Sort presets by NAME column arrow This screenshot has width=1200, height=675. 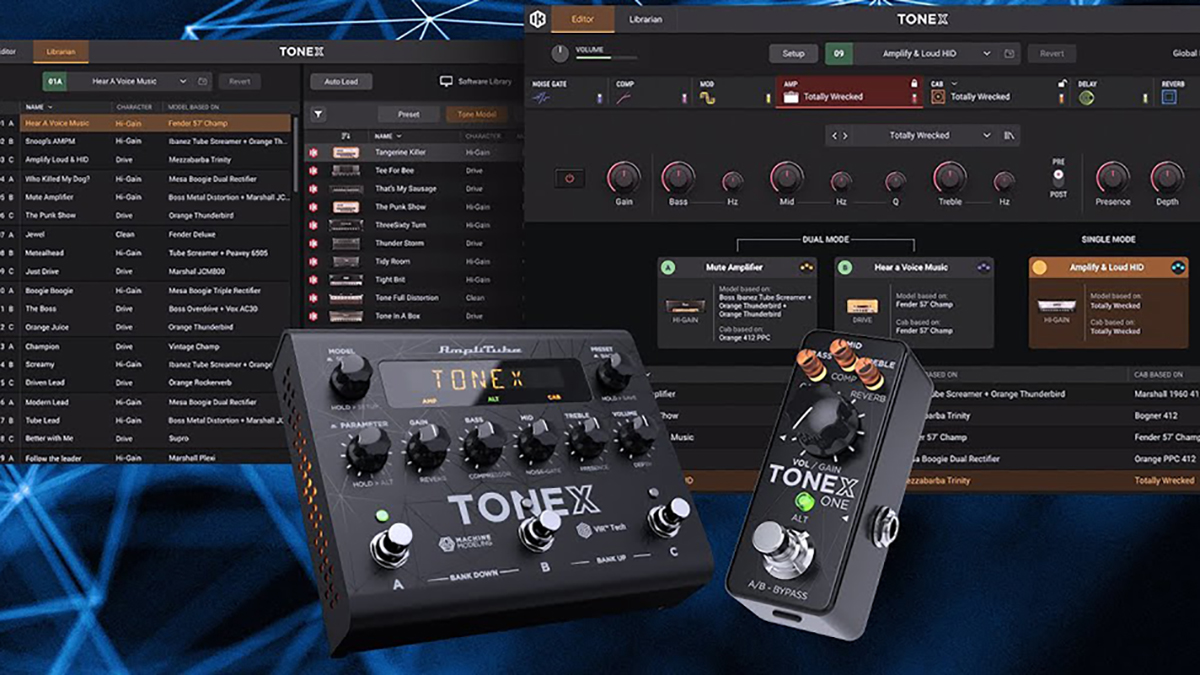tap(50, 107)
